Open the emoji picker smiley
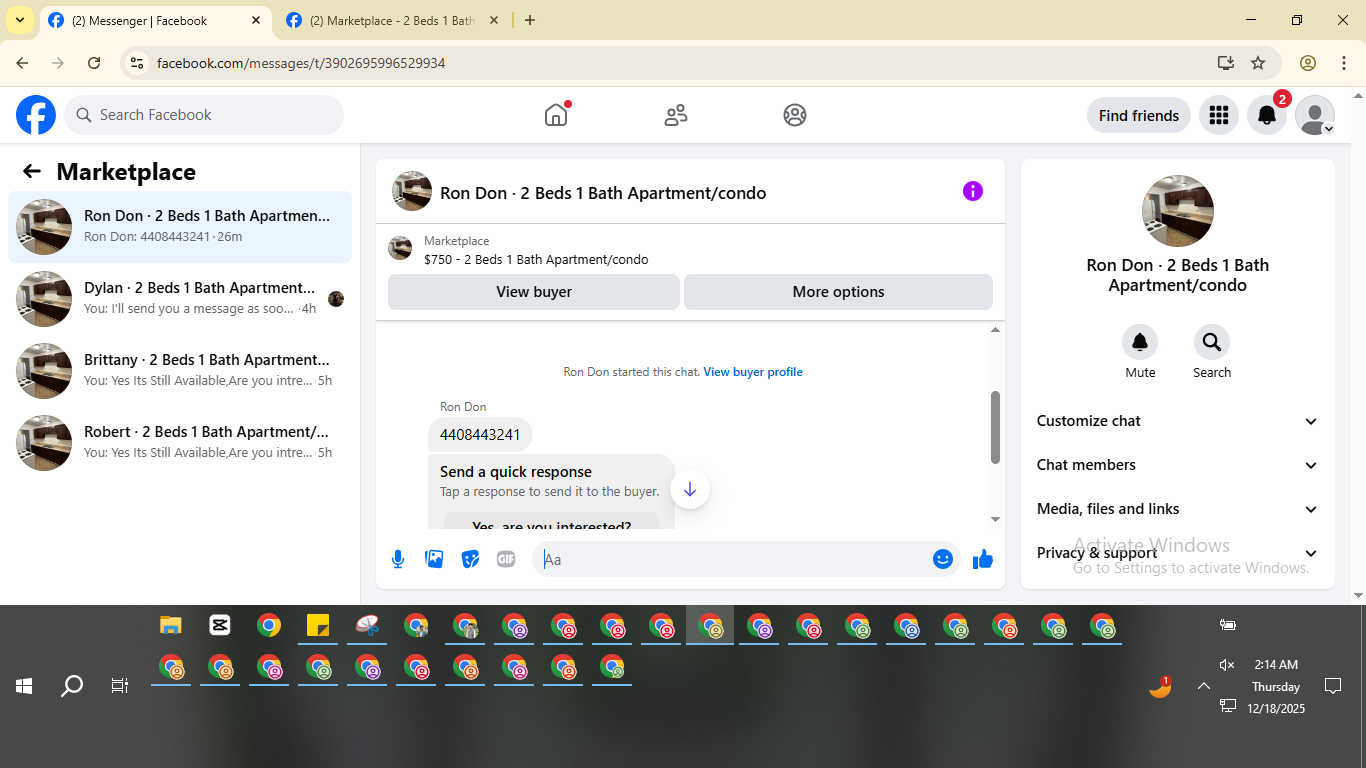The width and height of the screenshot is (1366, 768). pyautogui.click(x=943, y=559)
